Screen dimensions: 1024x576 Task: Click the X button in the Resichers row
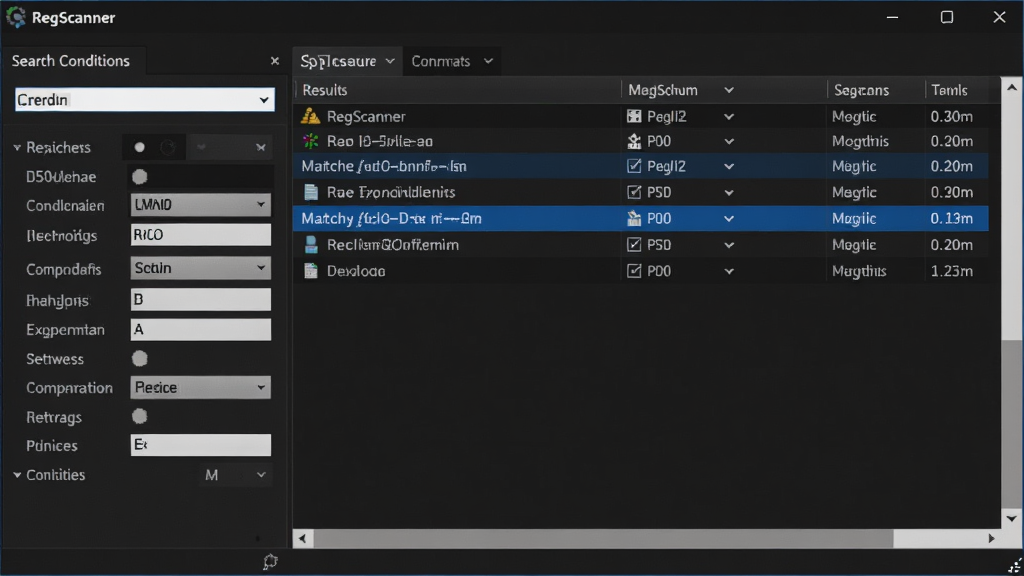click(x=261, y=148)
